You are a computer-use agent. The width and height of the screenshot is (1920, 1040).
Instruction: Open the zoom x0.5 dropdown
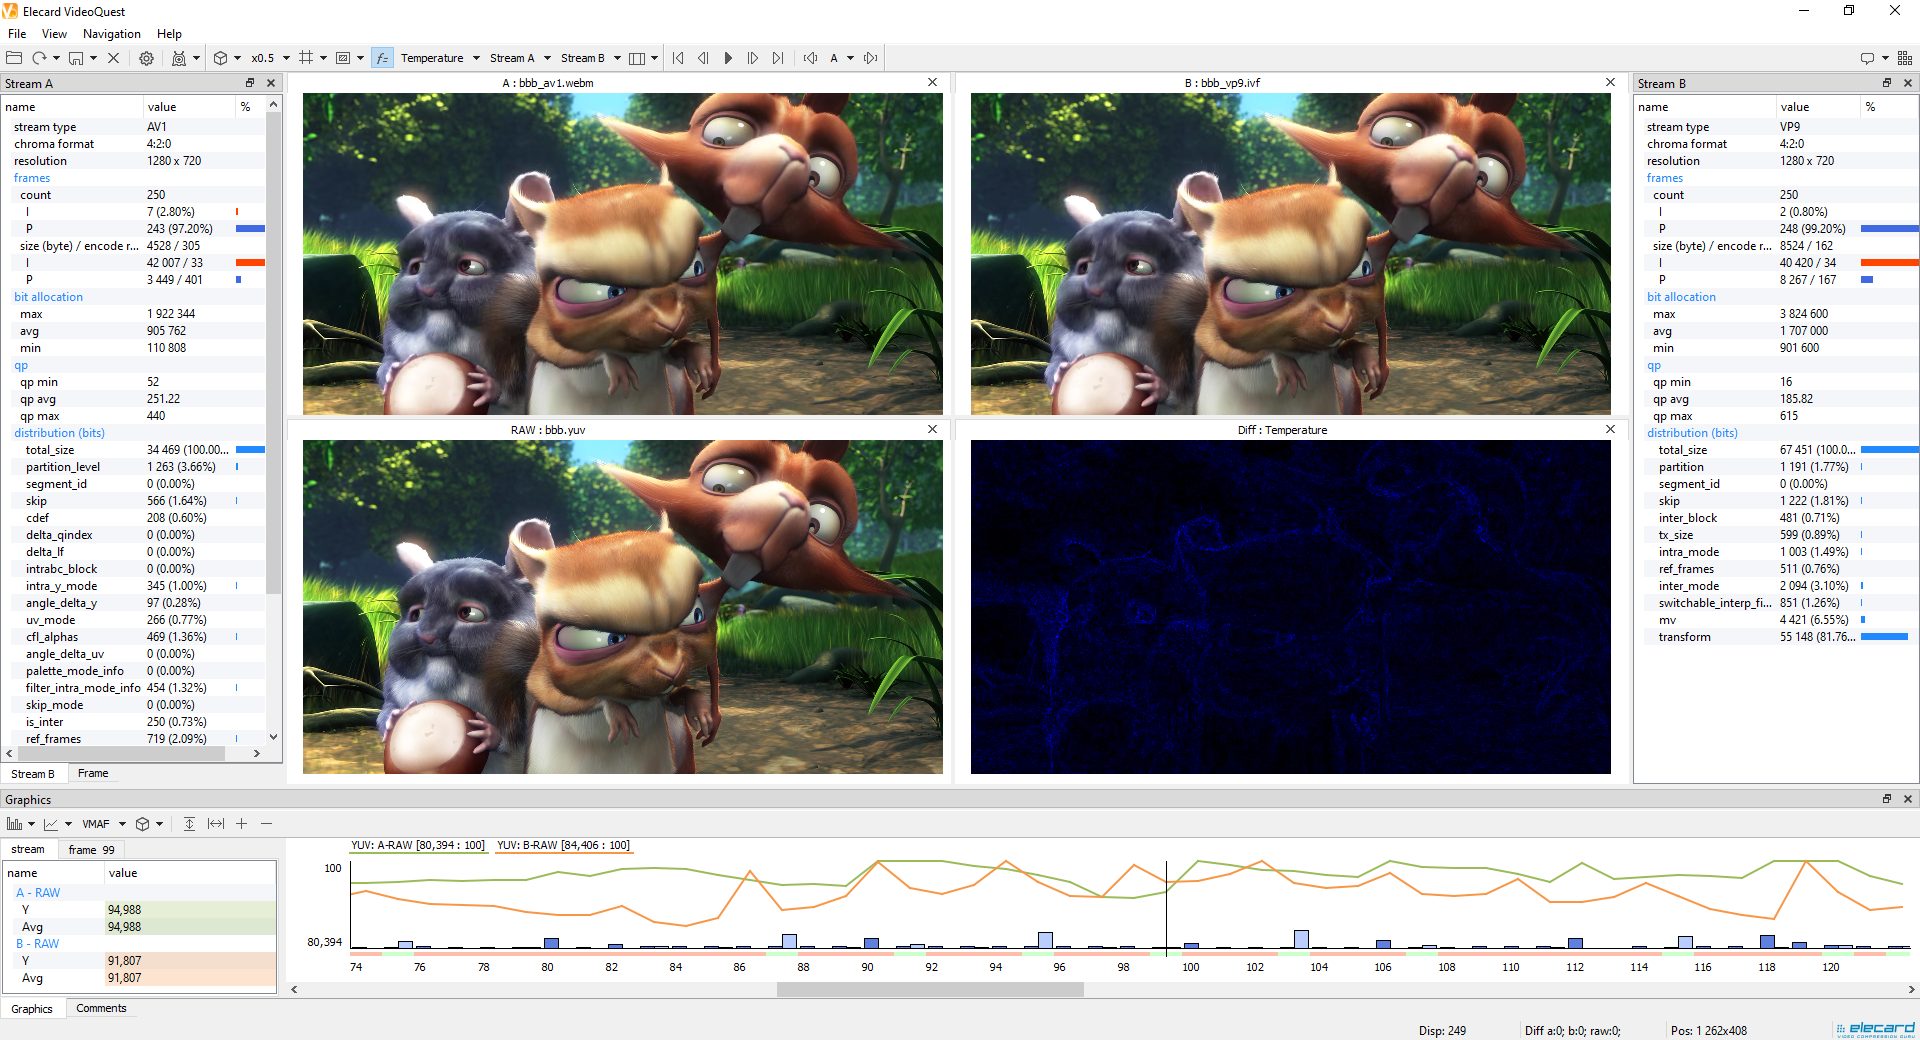tap(286, 57)
